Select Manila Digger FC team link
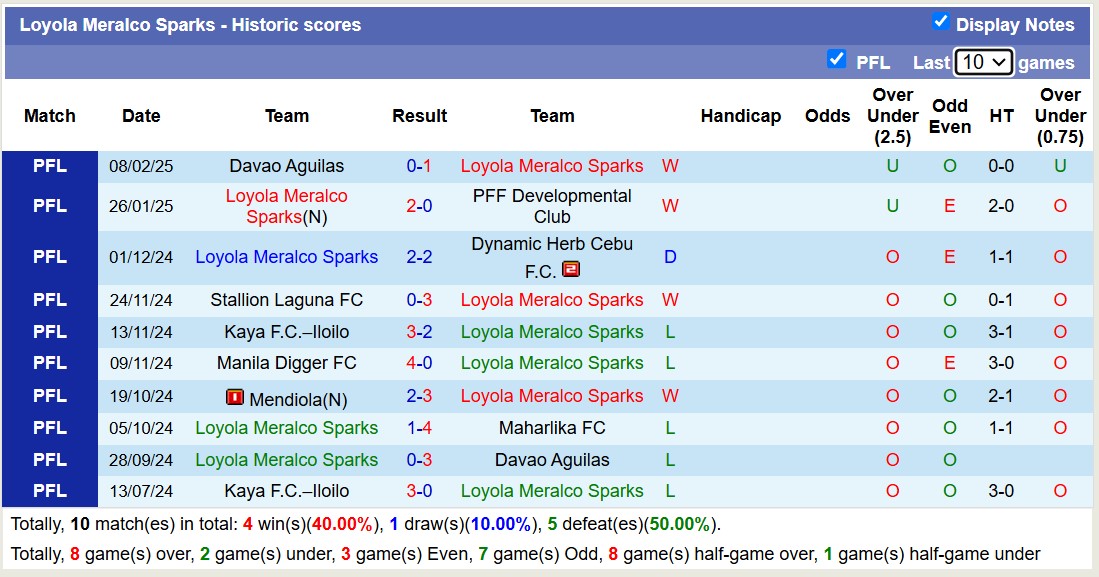The width and height of the screenshot is (1099, 577). pos(286,363)
